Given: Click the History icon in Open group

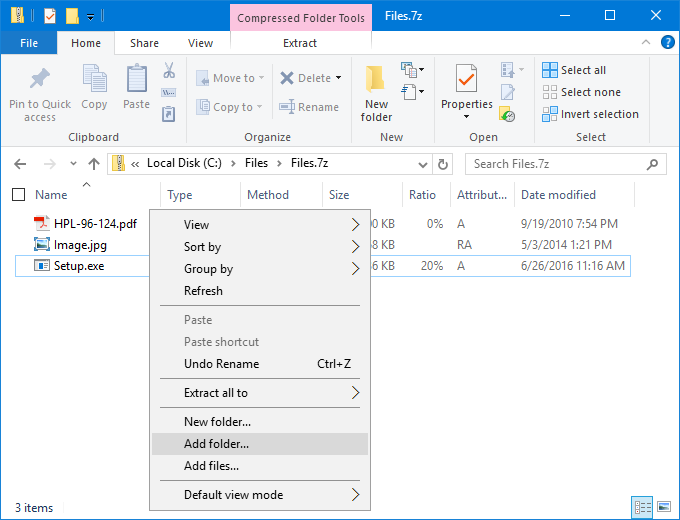Looking at the screenshot, I should point(507,114).
